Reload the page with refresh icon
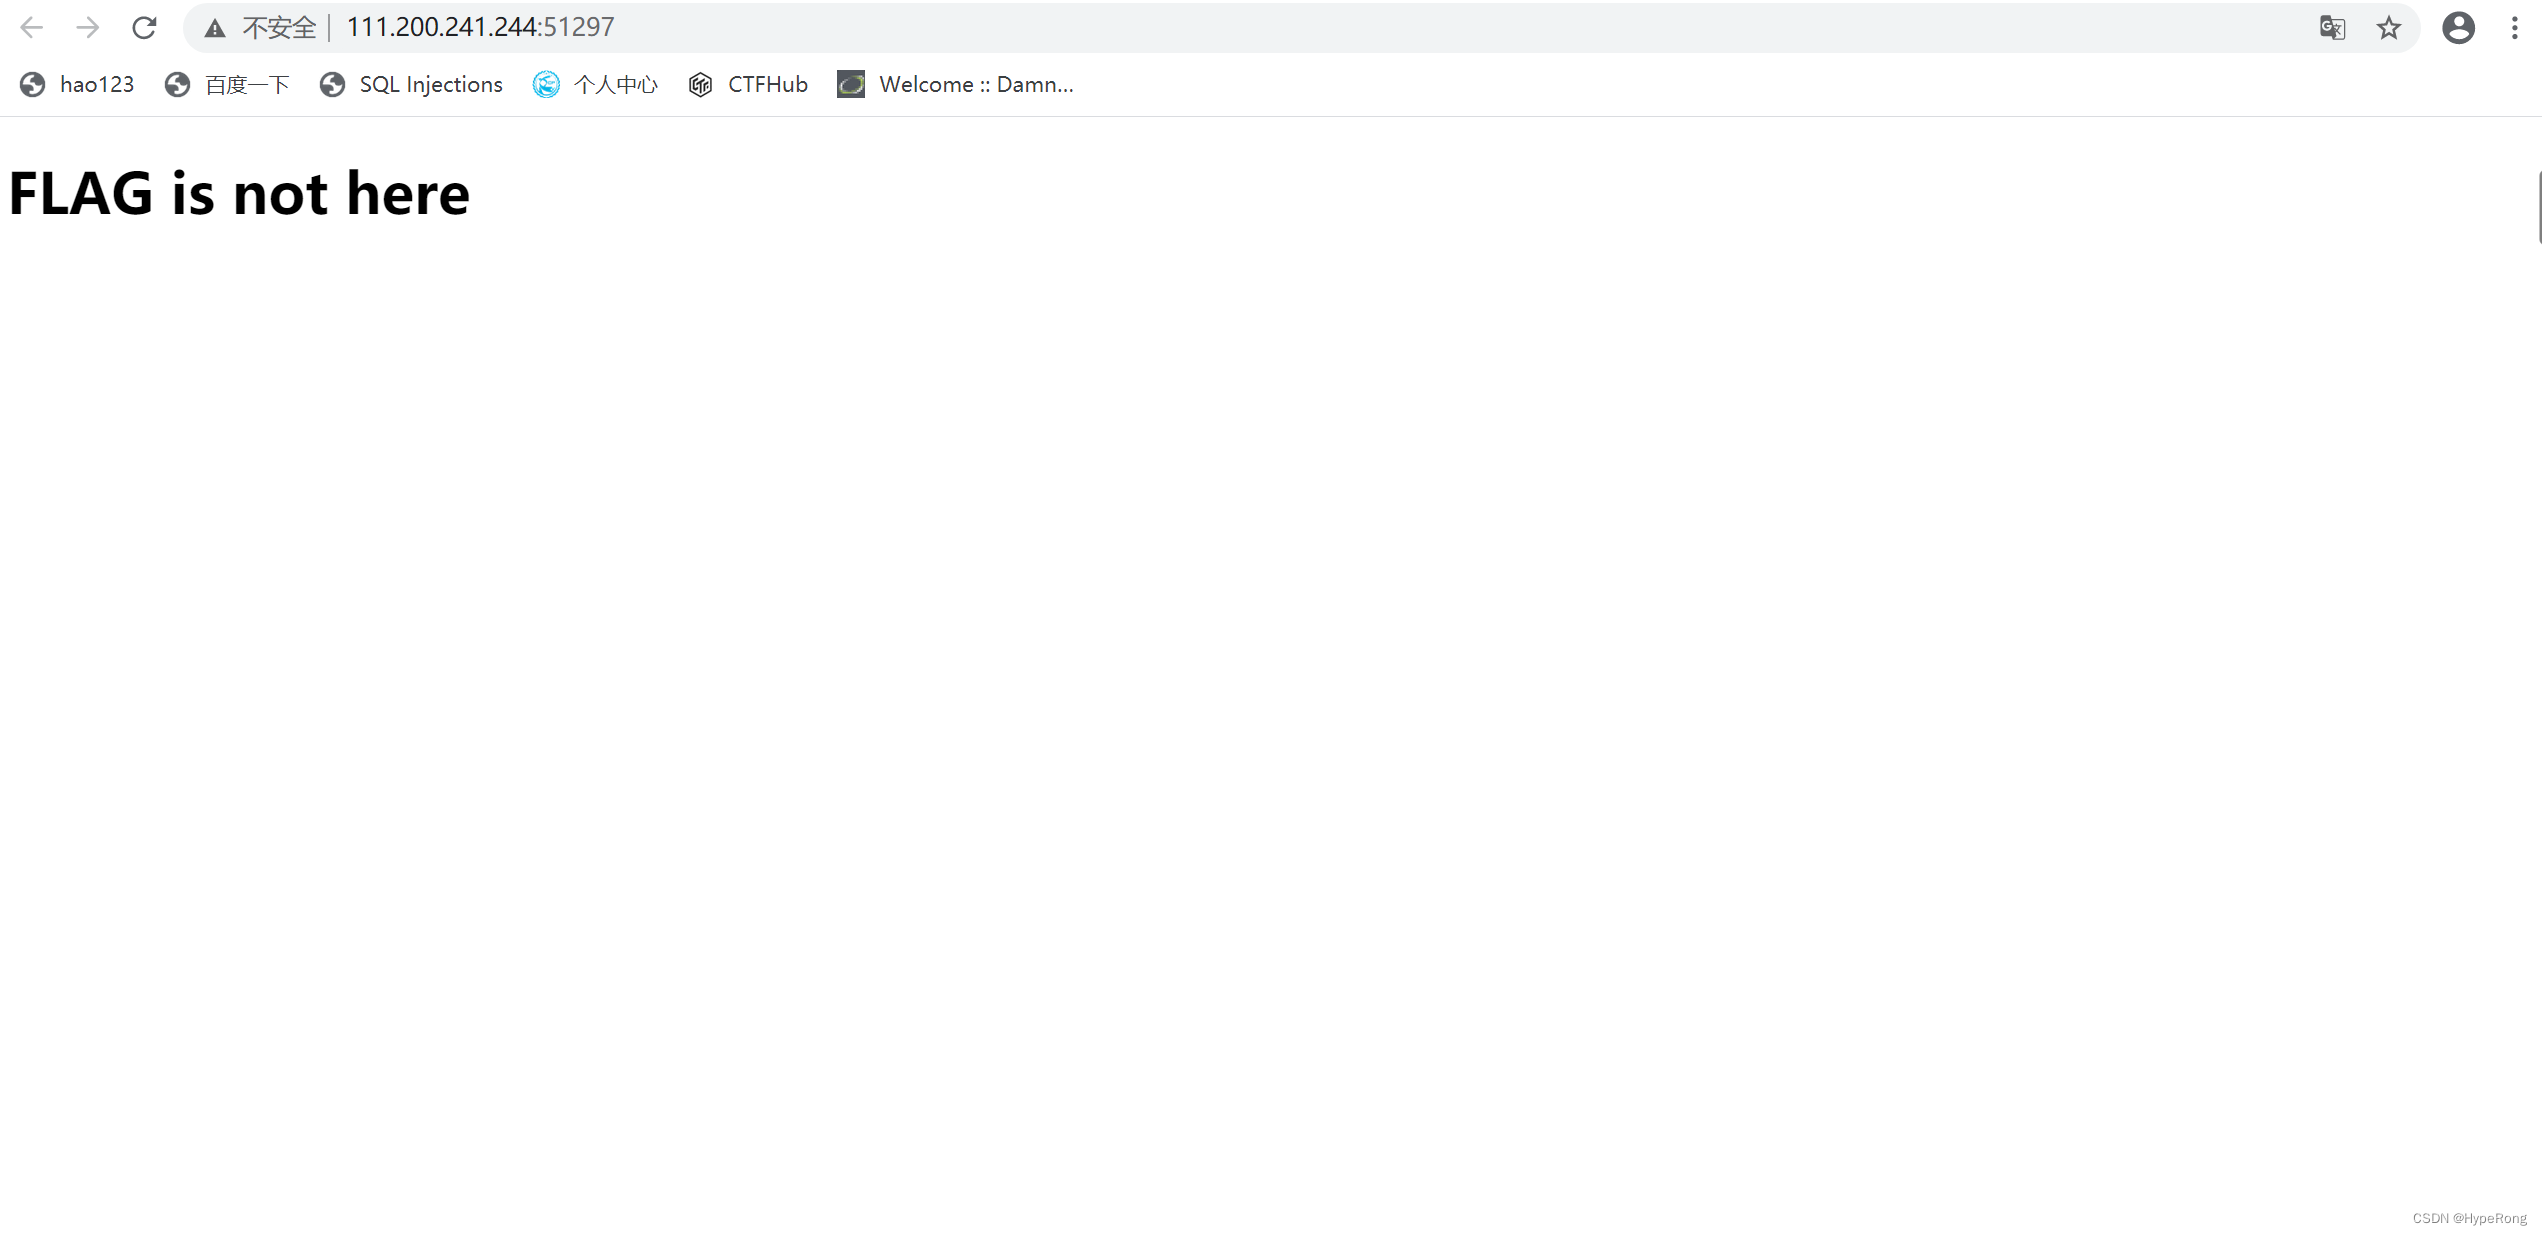Screen dimensions: 2542x1235 click(144, 27)
